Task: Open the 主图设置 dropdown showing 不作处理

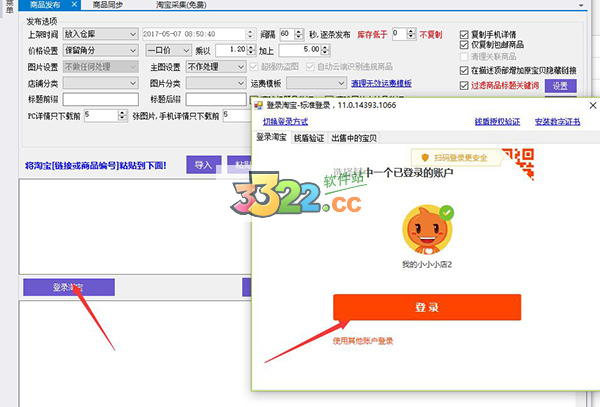Action: [x=216, y=67]
